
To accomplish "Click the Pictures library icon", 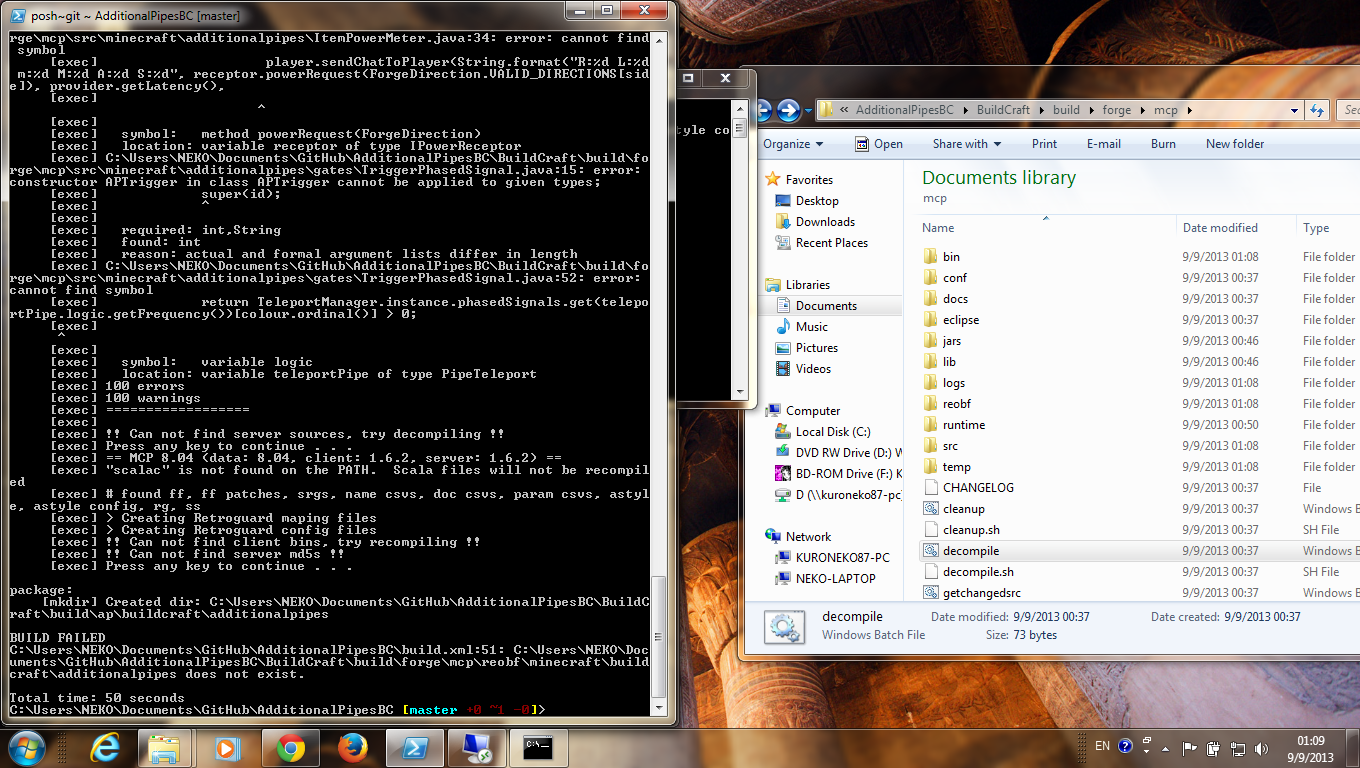I will pyautogui.click(x=784, y=348).
